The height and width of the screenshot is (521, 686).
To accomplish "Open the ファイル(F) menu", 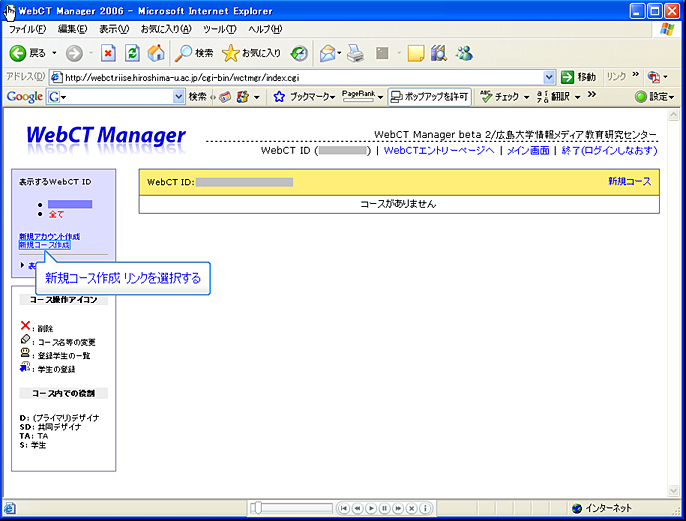I will tap(27, 29).
